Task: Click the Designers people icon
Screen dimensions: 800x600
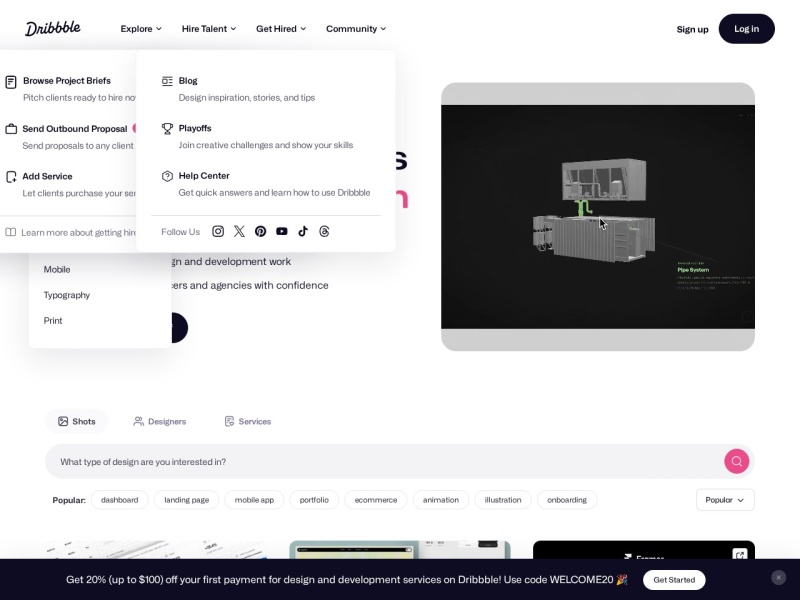Action: [138, 421]
